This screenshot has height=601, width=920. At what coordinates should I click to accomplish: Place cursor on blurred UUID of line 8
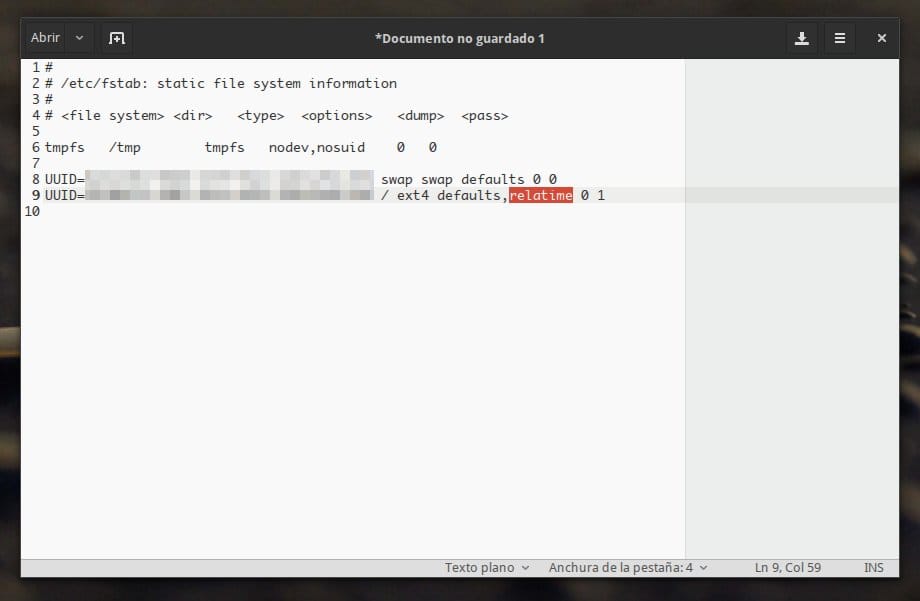[229, 178]
